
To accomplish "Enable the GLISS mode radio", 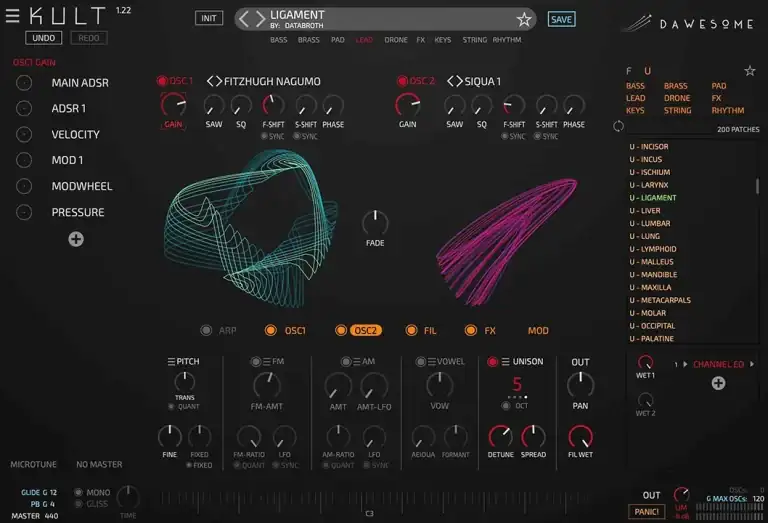I will click(78, 503).
